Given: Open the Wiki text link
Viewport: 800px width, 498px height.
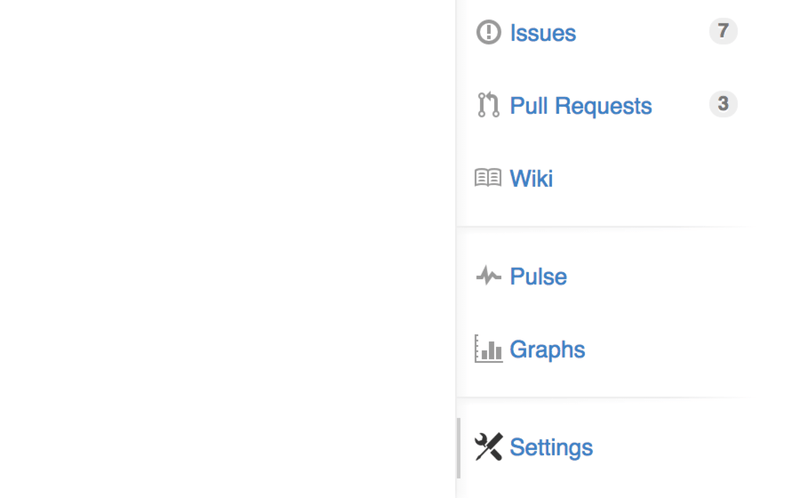Looking at the screenshot, I should [x=531, y=178].
